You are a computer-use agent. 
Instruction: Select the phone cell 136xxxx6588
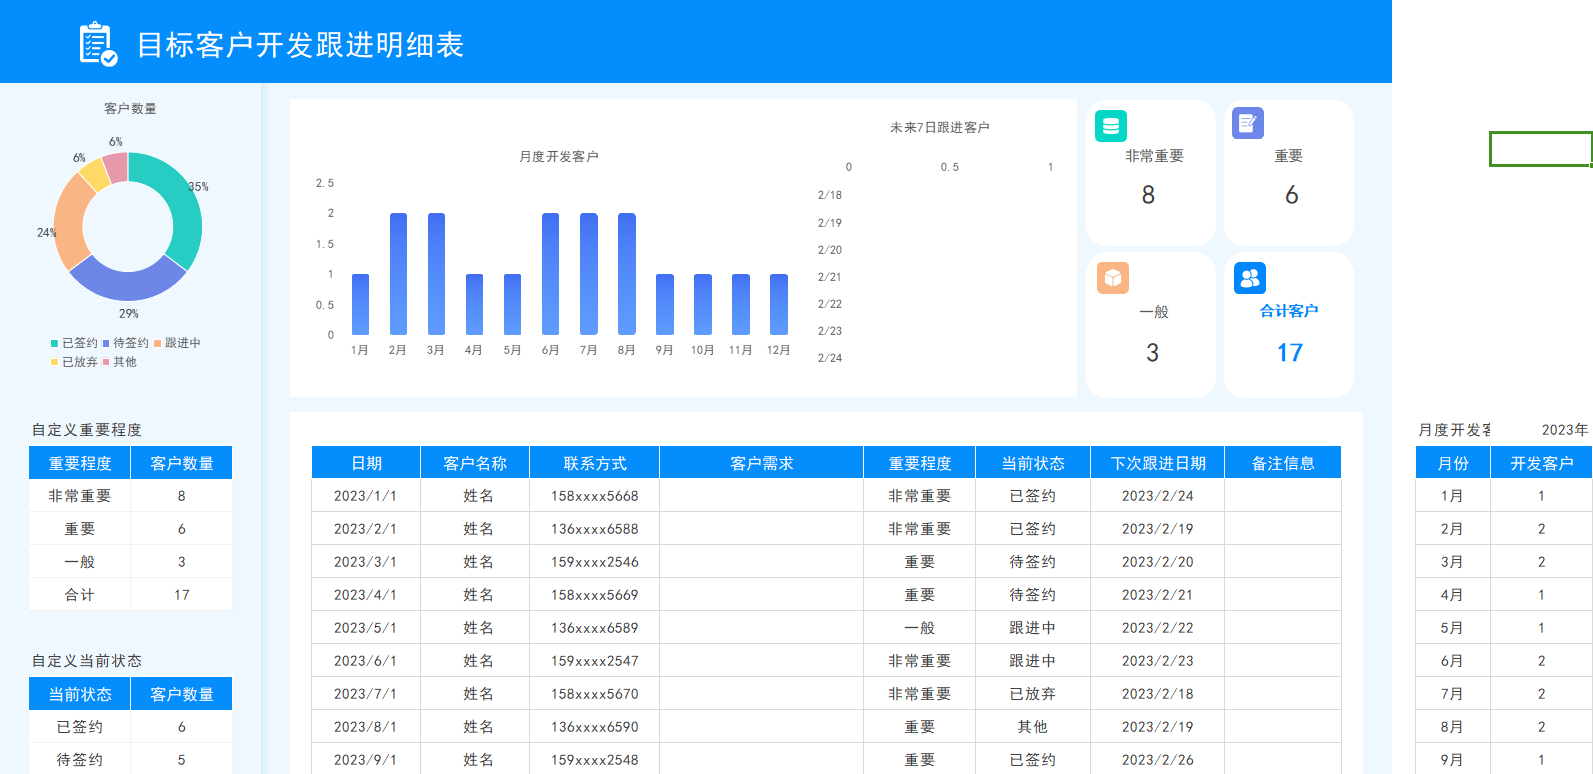tap(595, 529)
